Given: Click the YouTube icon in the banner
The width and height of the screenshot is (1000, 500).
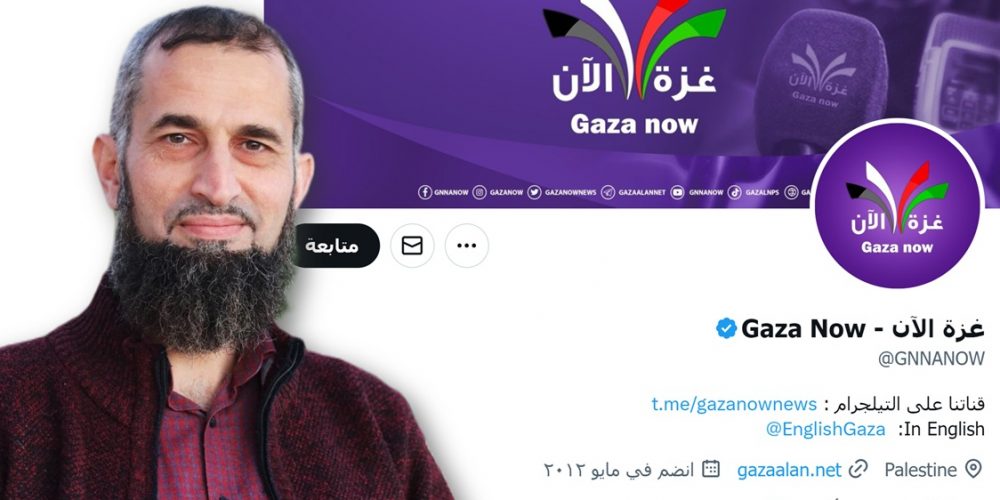Looking at the screenshot, I should tap(677, 192).
